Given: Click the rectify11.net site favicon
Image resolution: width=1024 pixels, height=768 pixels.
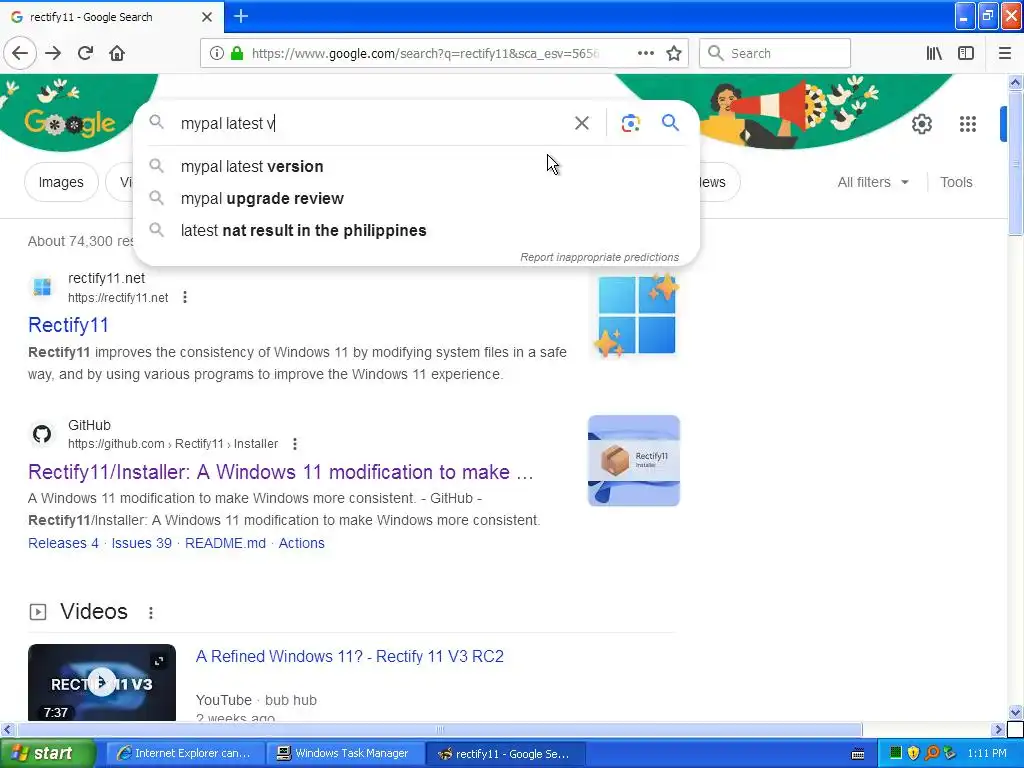Looking at the screenshot, I should (42, 287).
